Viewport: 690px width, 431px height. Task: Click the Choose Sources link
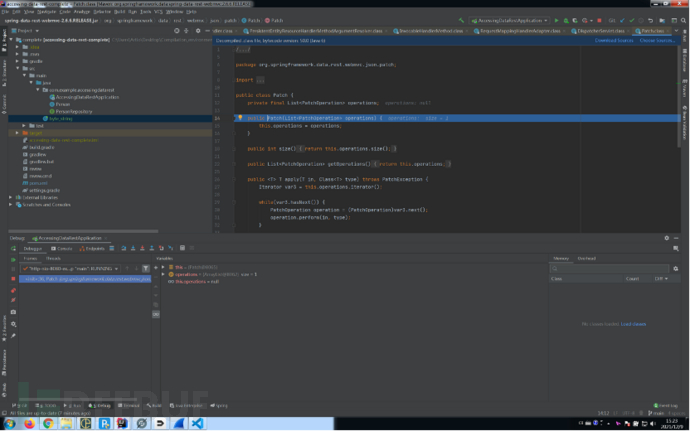click(657, 41)
